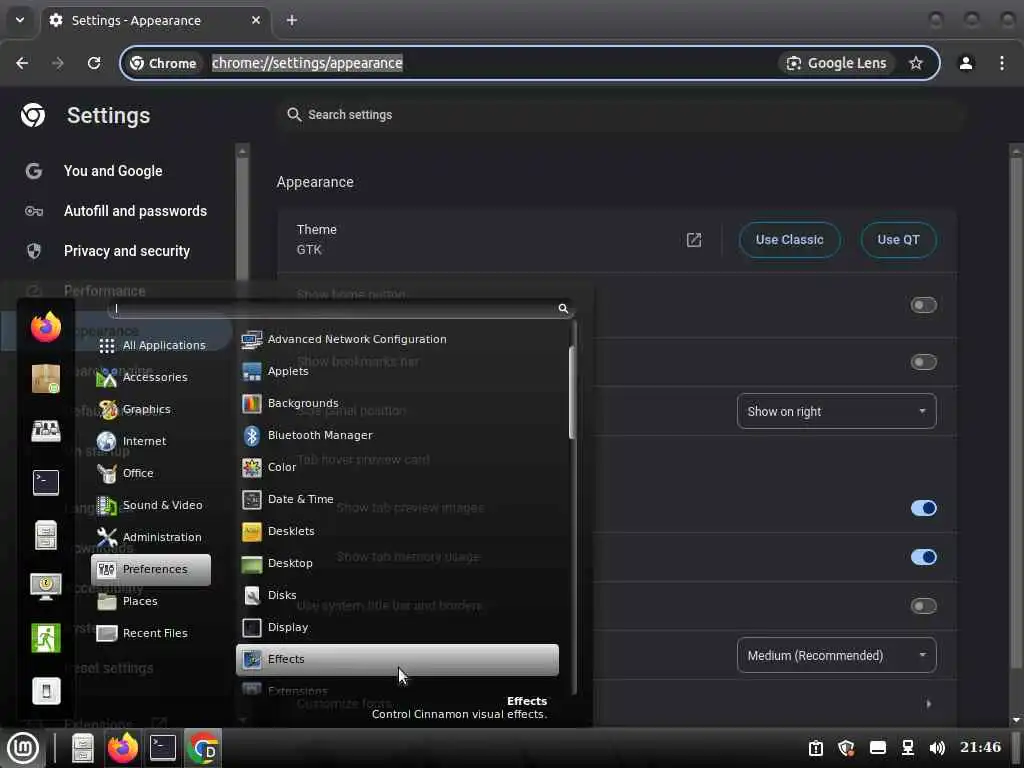Open the theme external link icon
Image resolution: width=1024 pixels, height=768 pixels.
[694, 240]
